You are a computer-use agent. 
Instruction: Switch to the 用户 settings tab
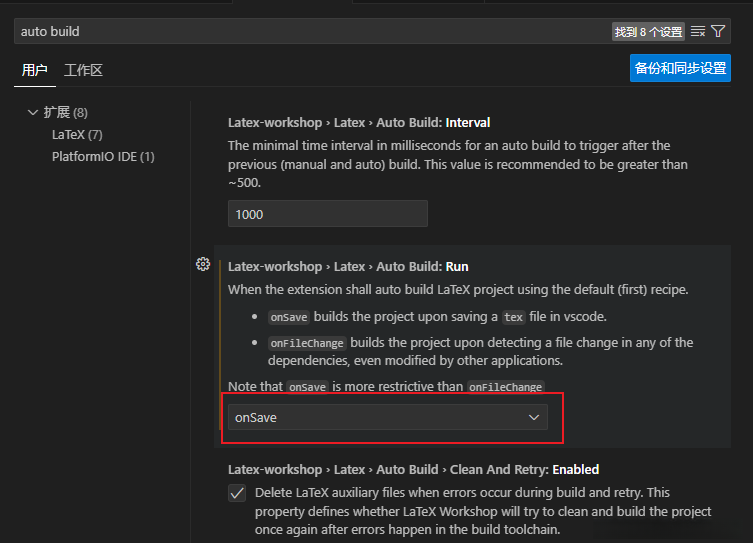point(35,70)
